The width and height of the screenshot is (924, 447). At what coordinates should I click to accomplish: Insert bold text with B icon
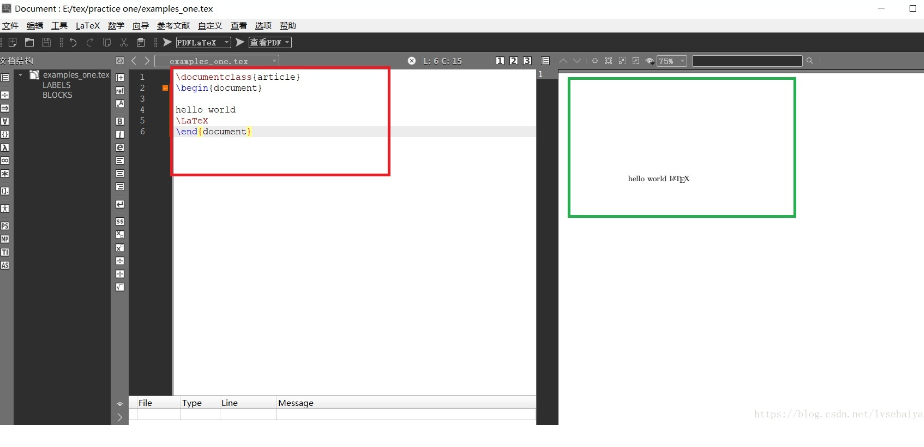(120, 121)
